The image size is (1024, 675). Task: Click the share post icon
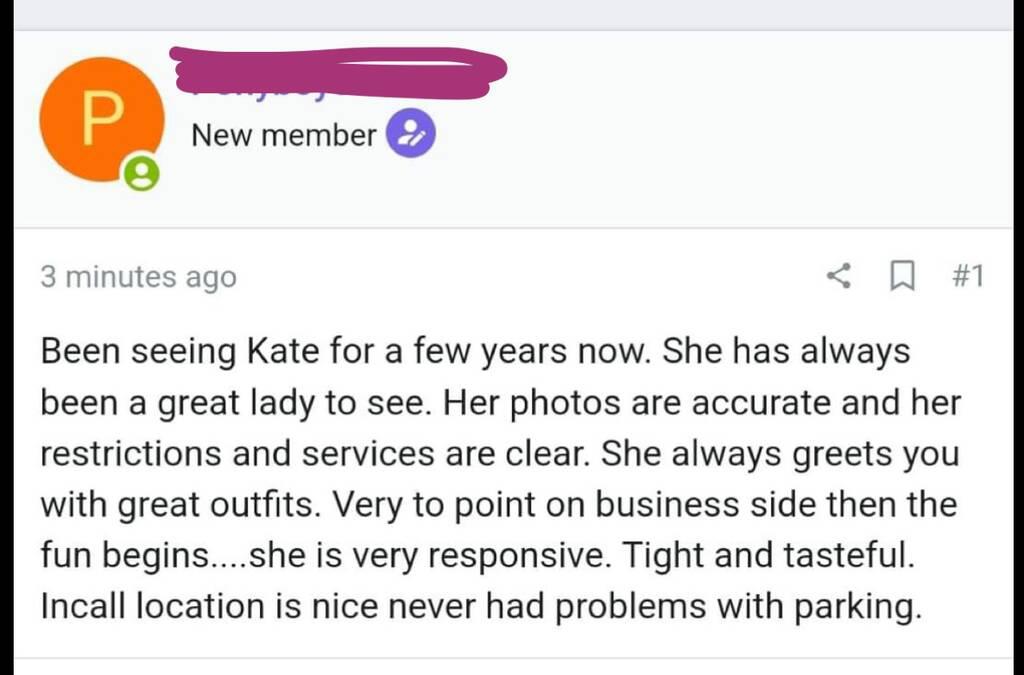tap(840, 277)
